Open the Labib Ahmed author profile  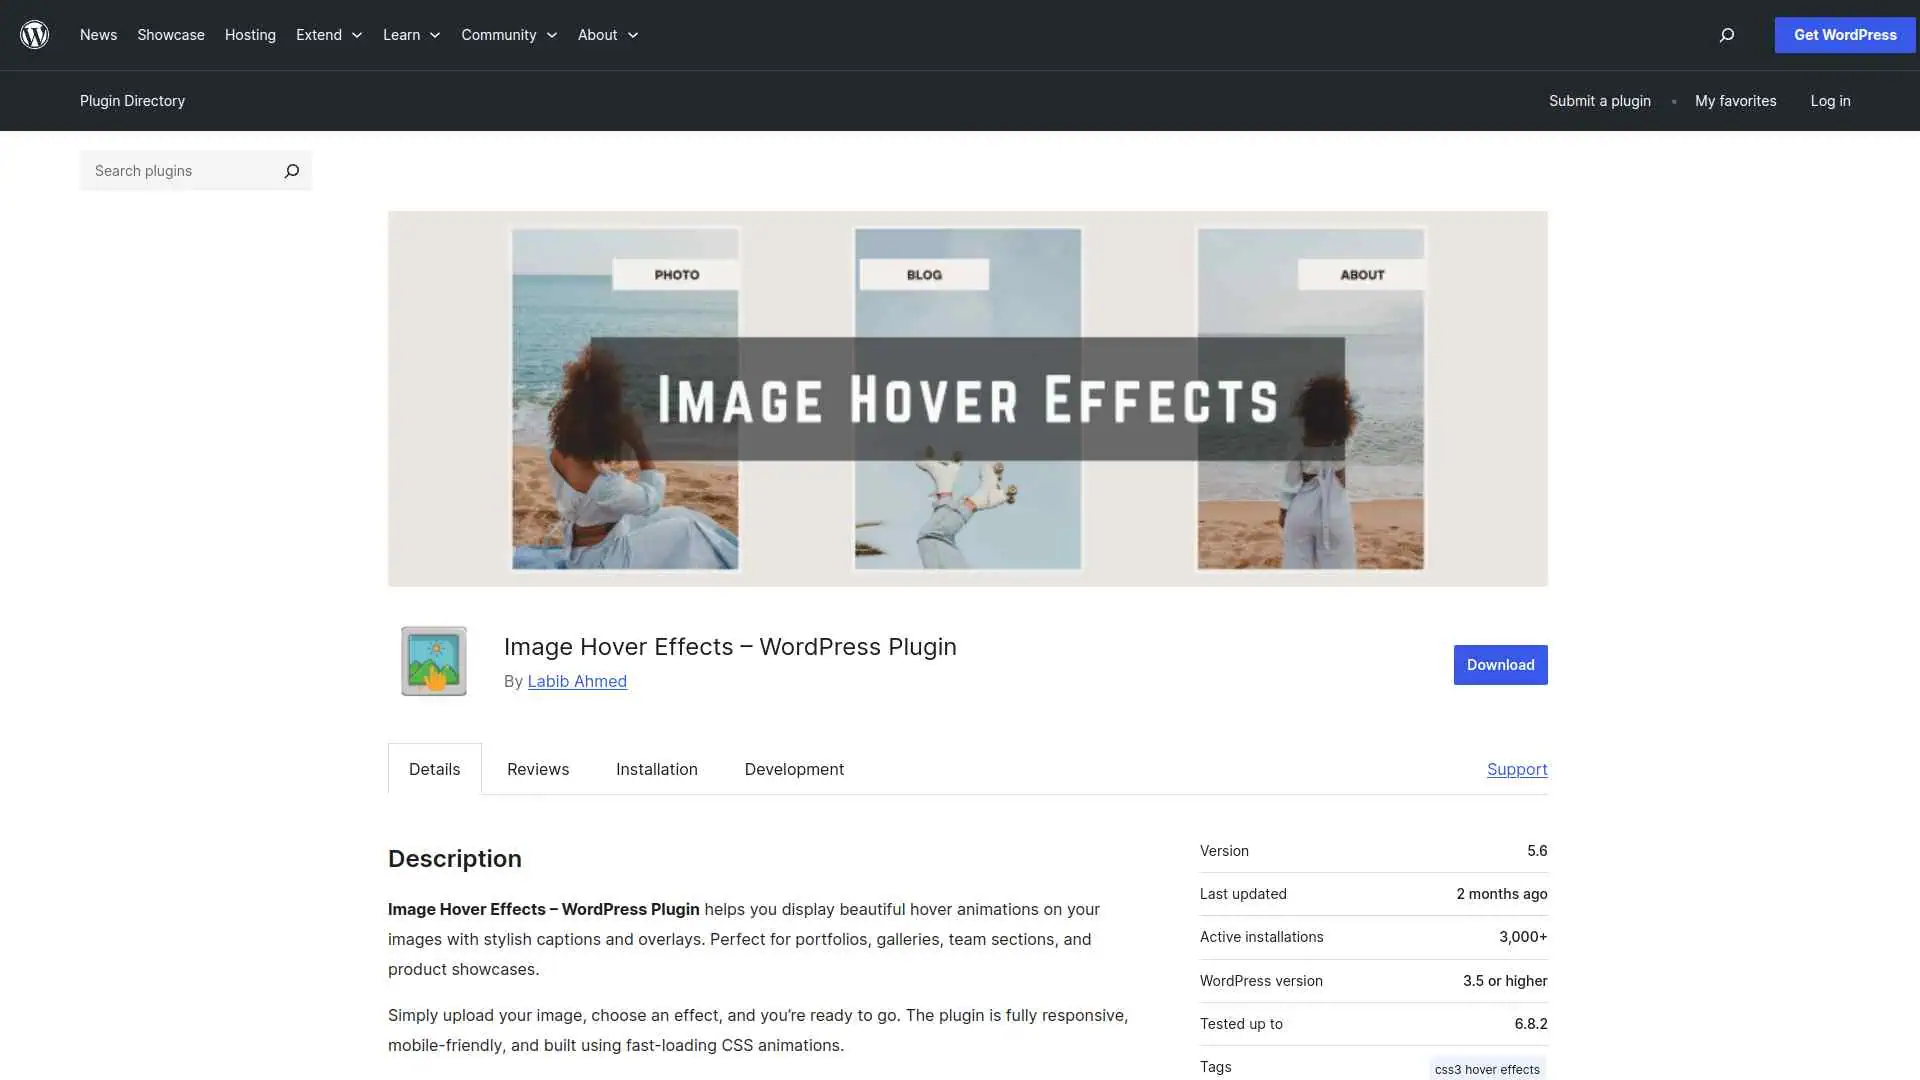click(577, 681)
